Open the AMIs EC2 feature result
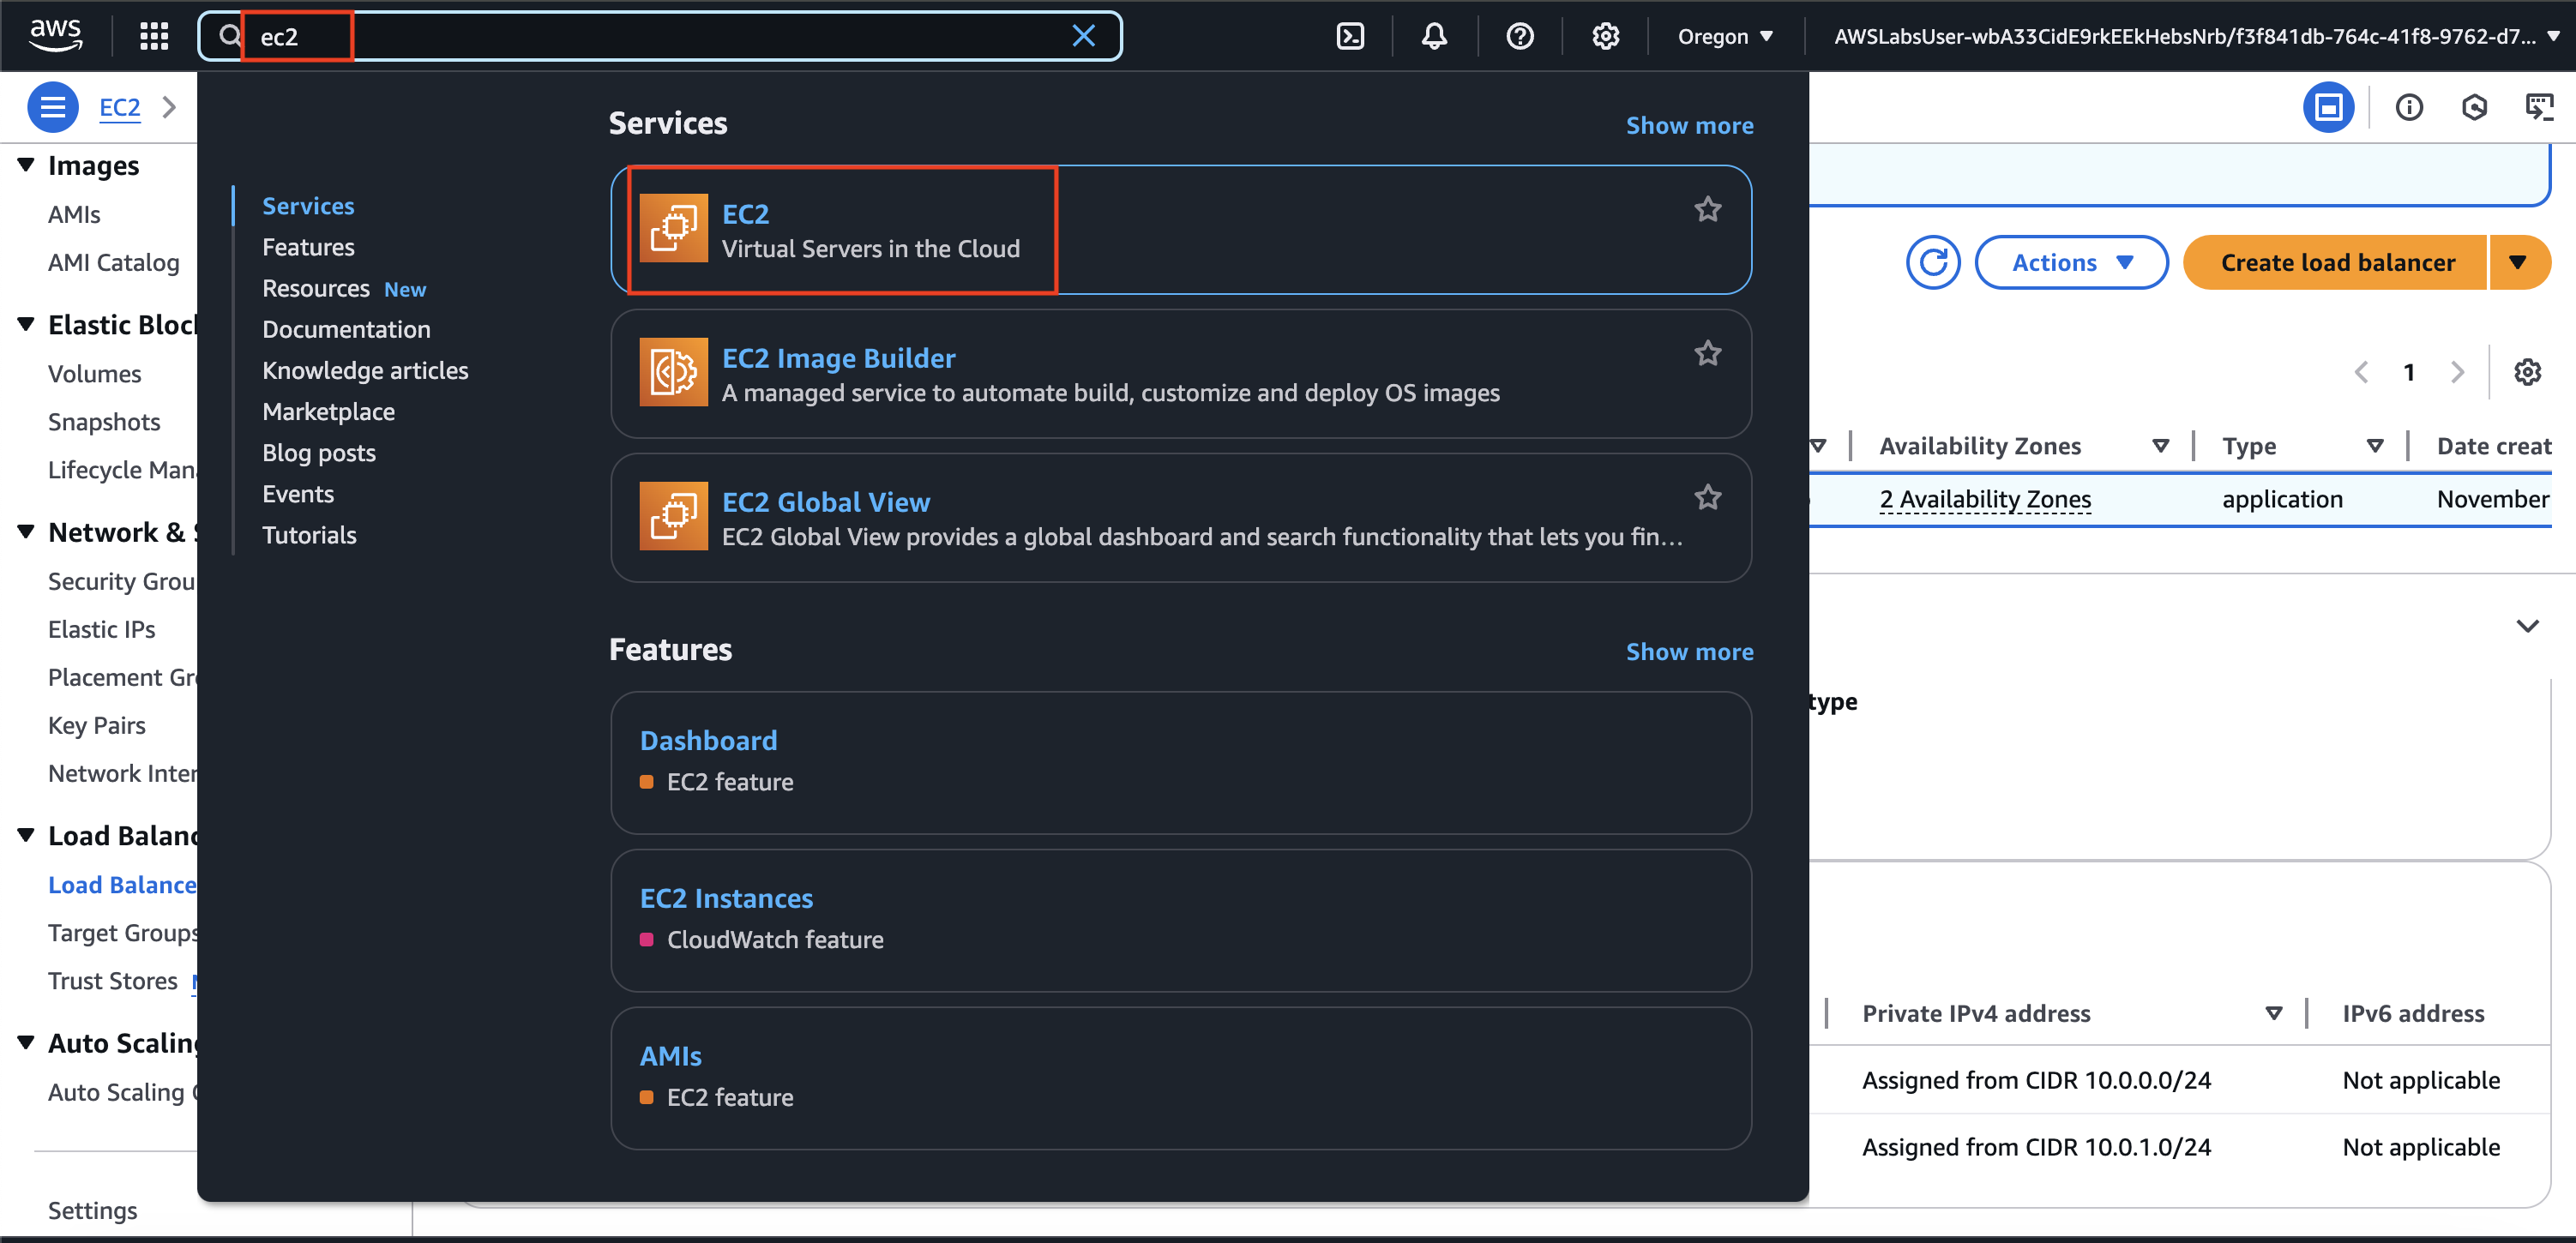This screenshot has width=2576, height=1243. (x=1180, y=1078)
